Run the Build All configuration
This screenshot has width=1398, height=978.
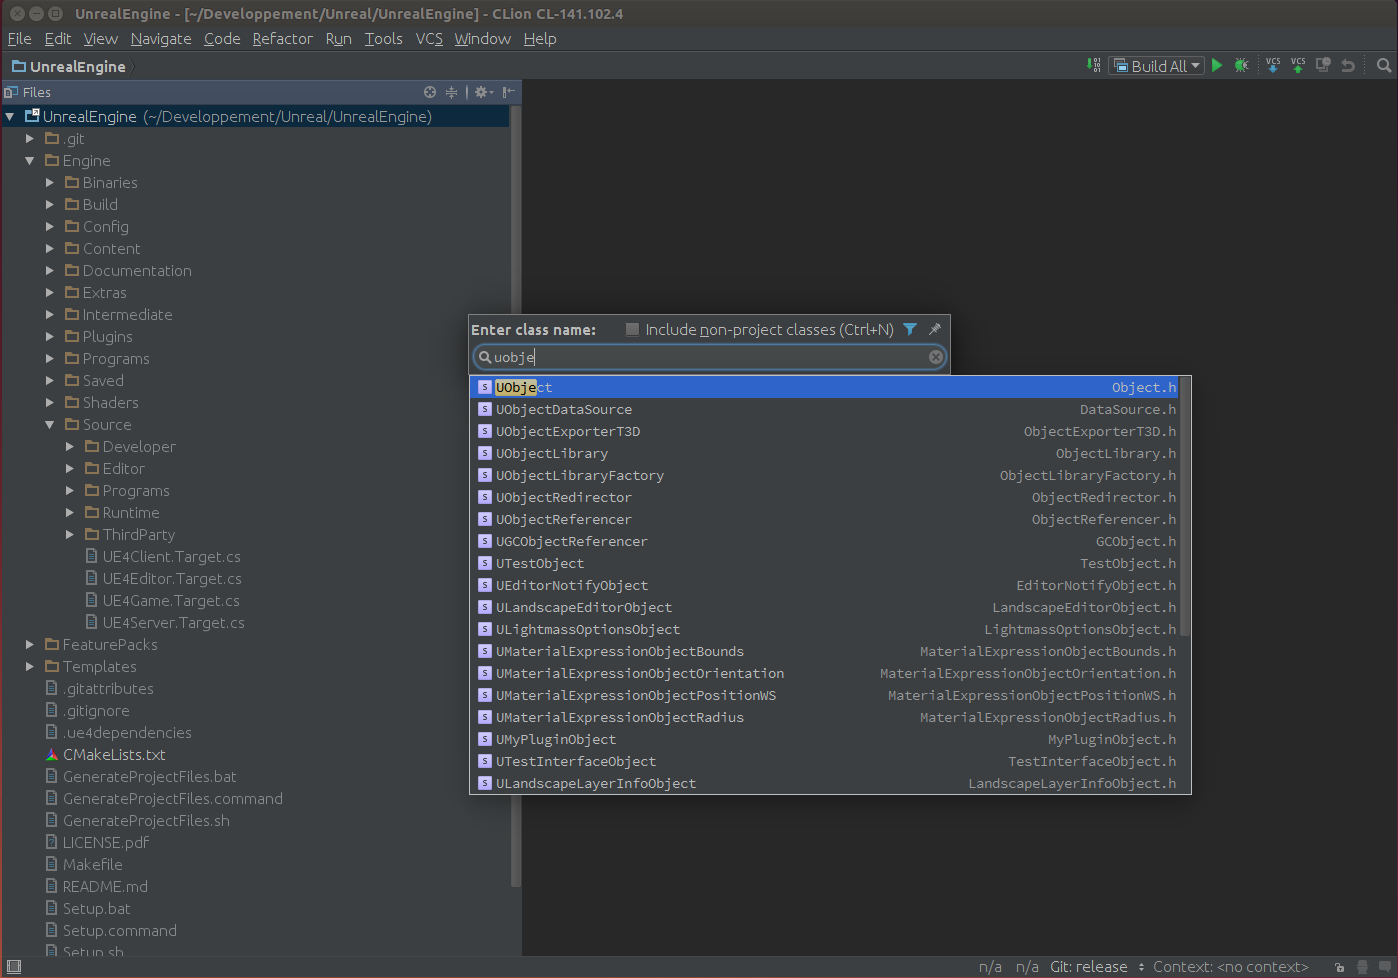pyautogui.click(x=1217, y=65)
